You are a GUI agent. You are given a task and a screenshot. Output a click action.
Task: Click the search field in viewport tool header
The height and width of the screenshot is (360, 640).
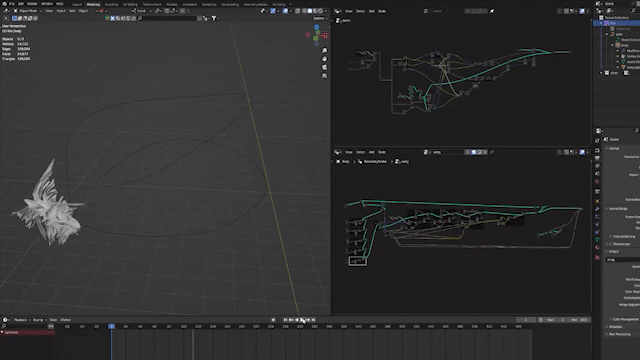[167, 18]
